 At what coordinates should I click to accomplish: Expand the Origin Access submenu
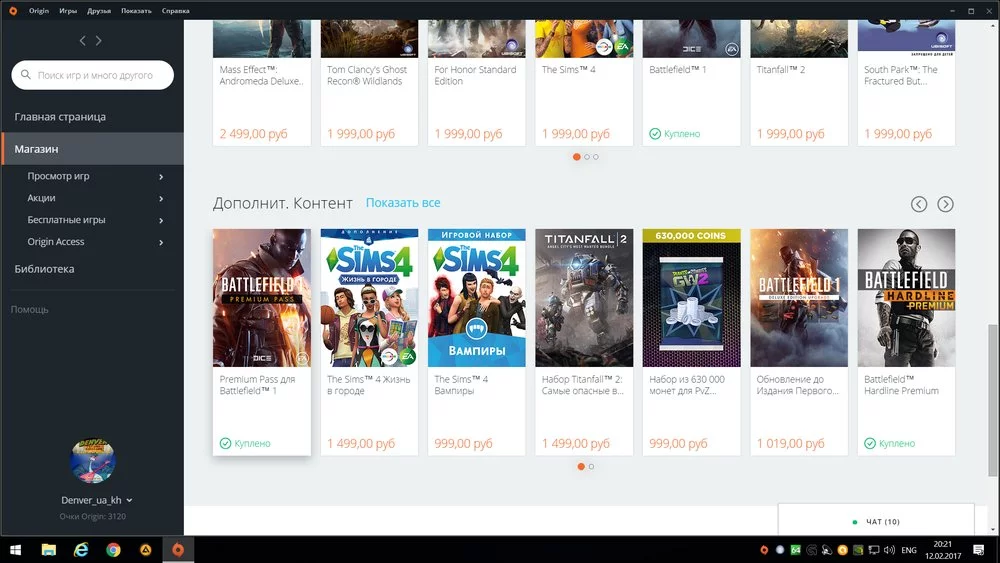click(161, 242)
